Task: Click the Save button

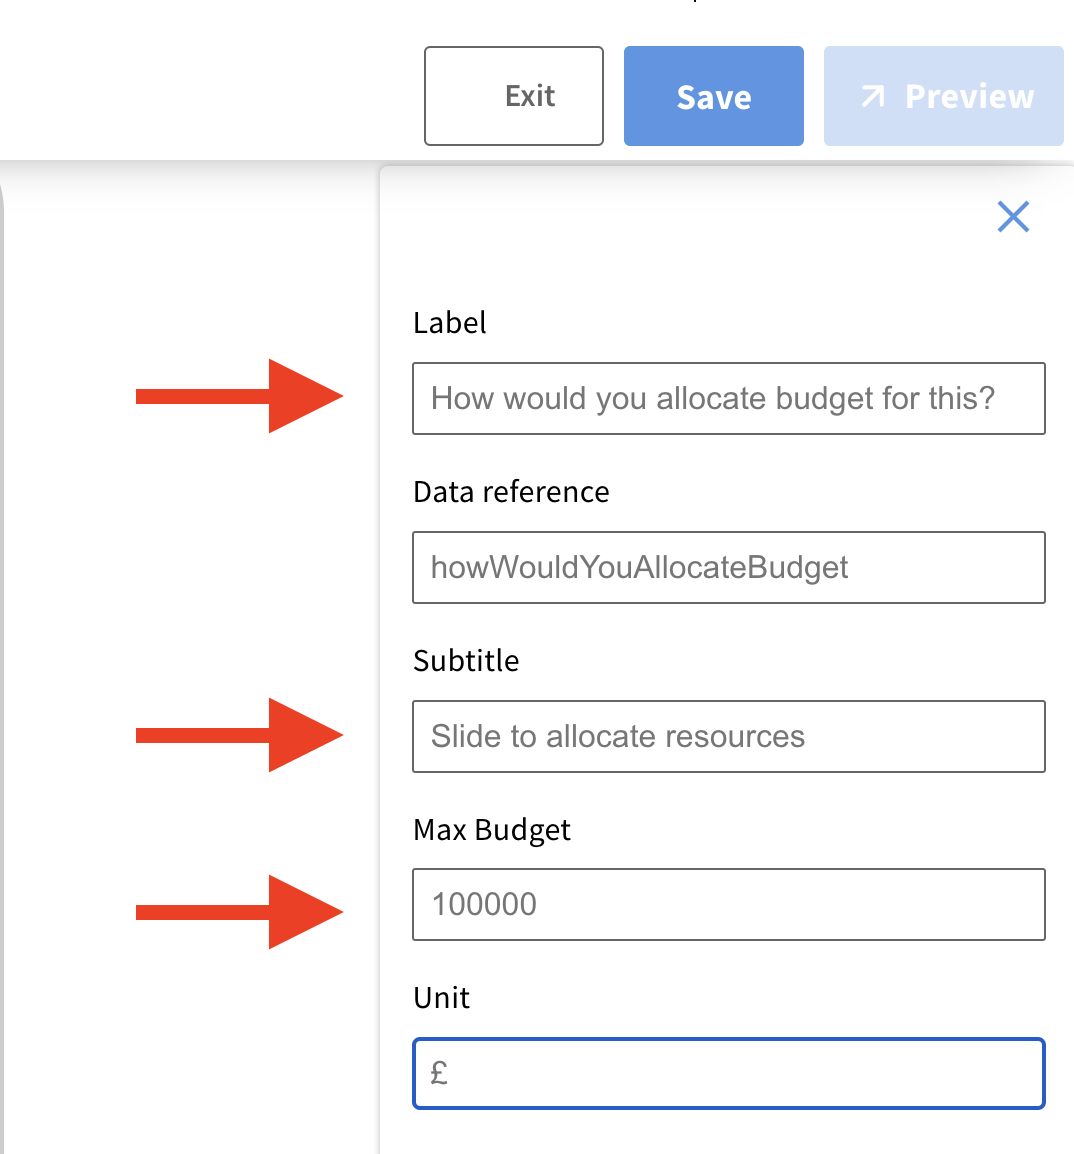Action: pyautogui.click(x=713, y=96)
